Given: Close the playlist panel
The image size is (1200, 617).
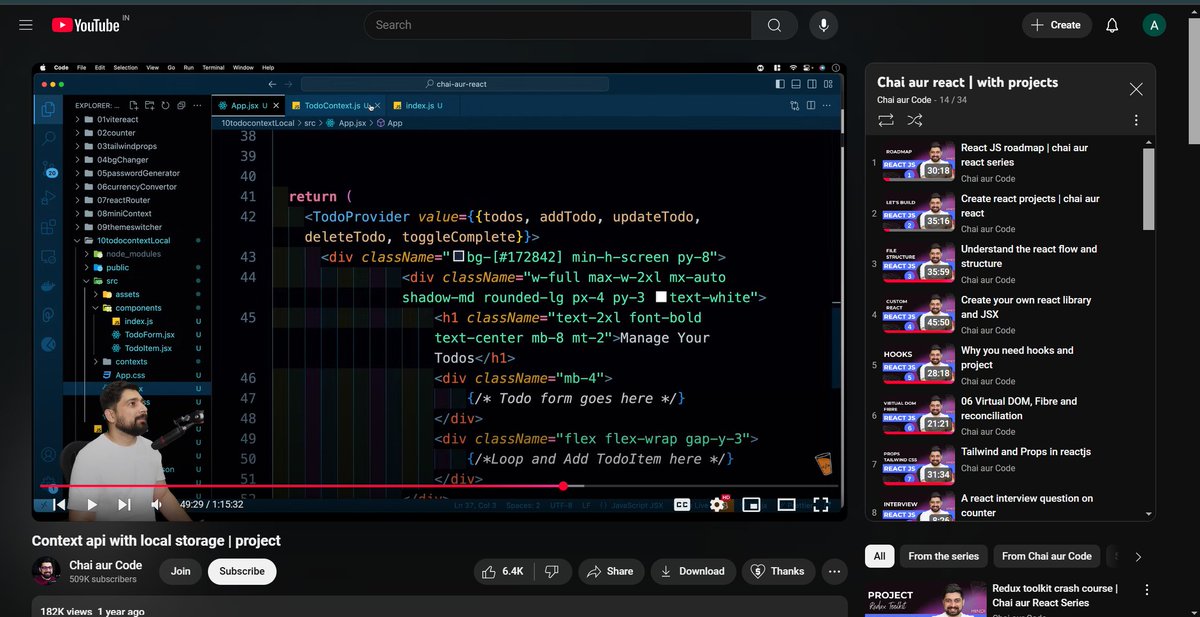Looking at the screenshot, I should point(1136,89).
